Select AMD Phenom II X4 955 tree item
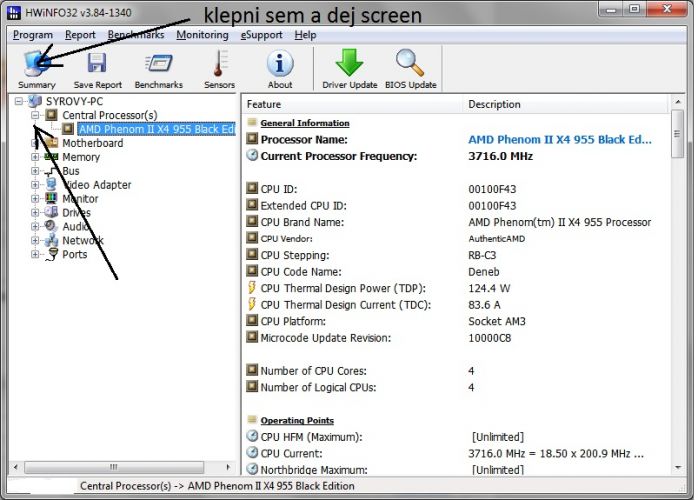This screenshot has width=698, height=500. tap(157, 129)
